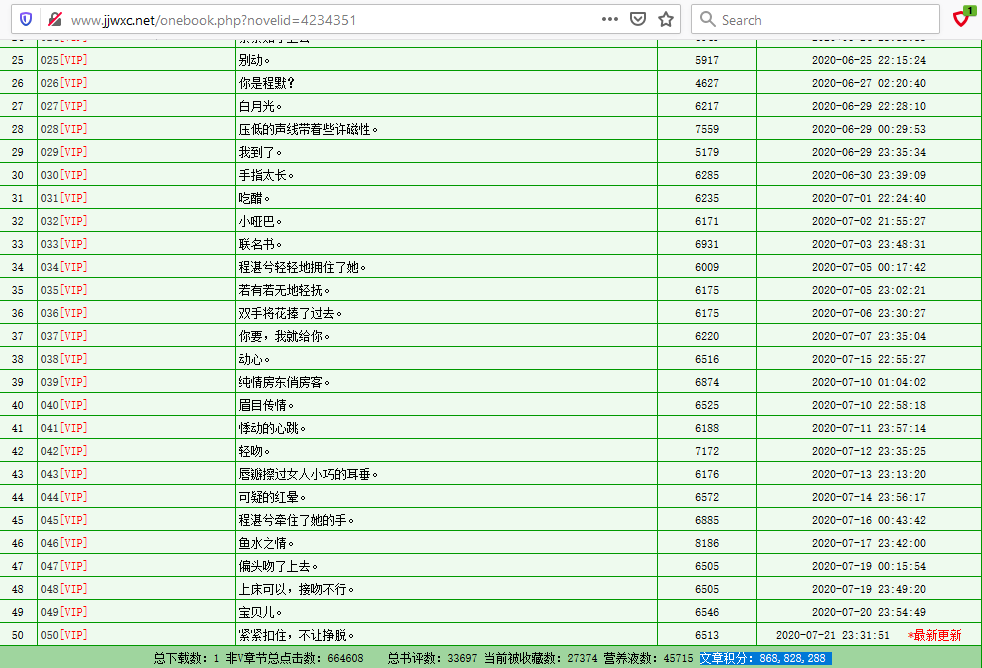
Task: Open chapter 039[VIP] link
Action: click(64, 382)
